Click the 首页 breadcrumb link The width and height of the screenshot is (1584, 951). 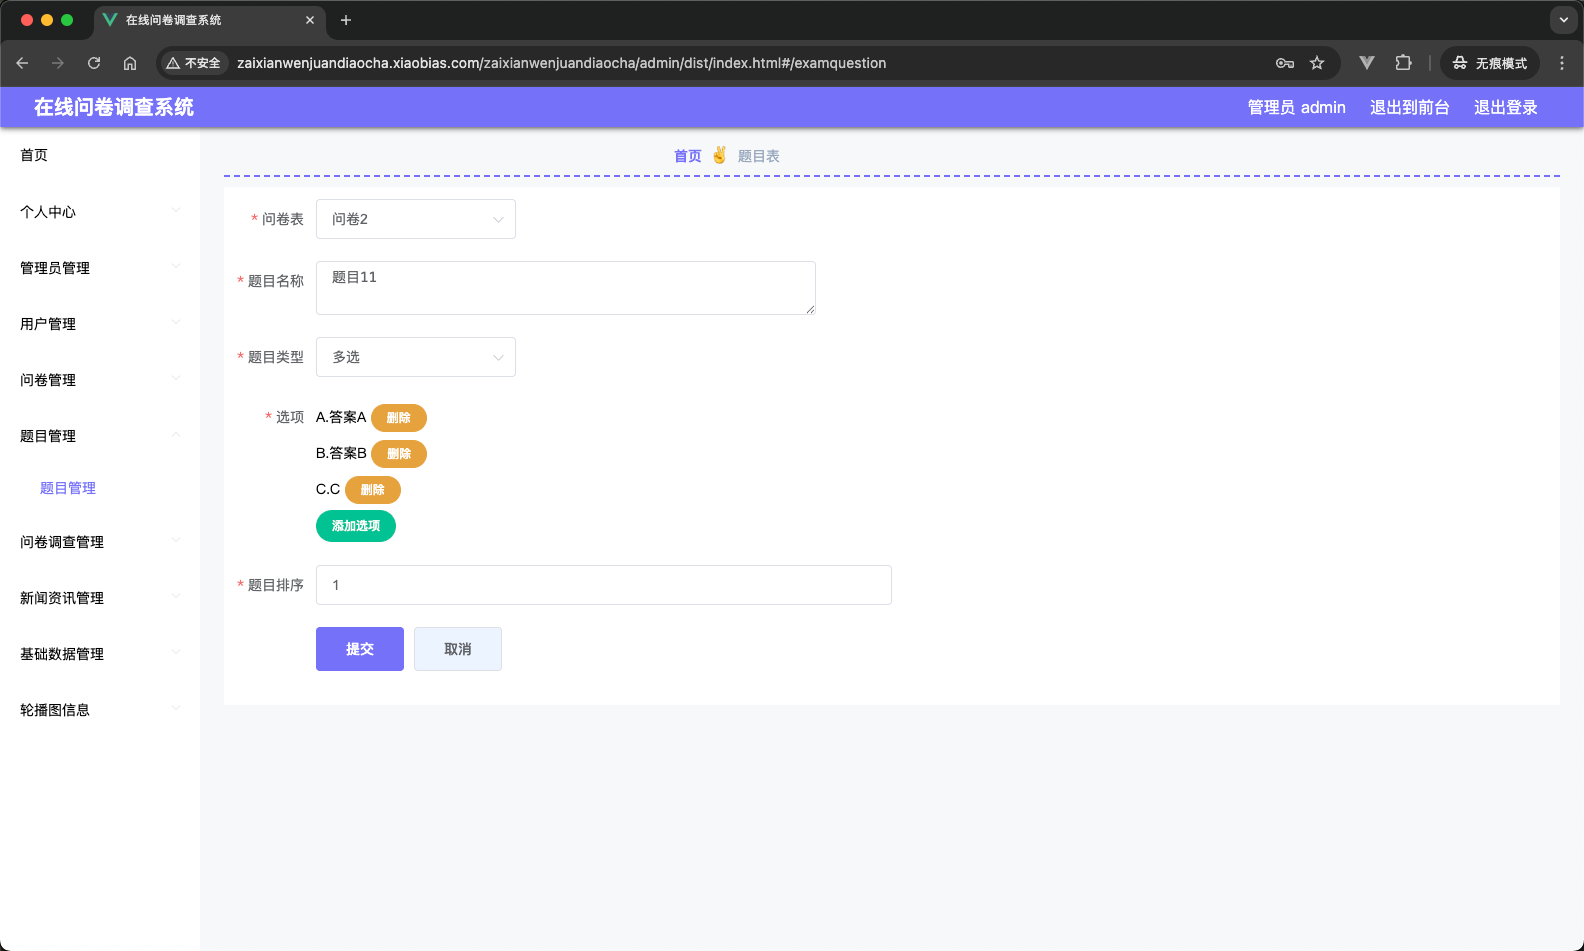[x=688, y=156]
